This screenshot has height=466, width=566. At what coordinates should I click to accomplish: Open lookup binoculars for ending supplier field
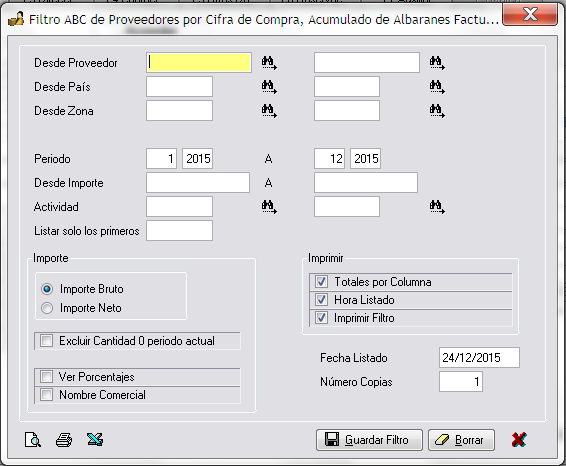point(437,63)
